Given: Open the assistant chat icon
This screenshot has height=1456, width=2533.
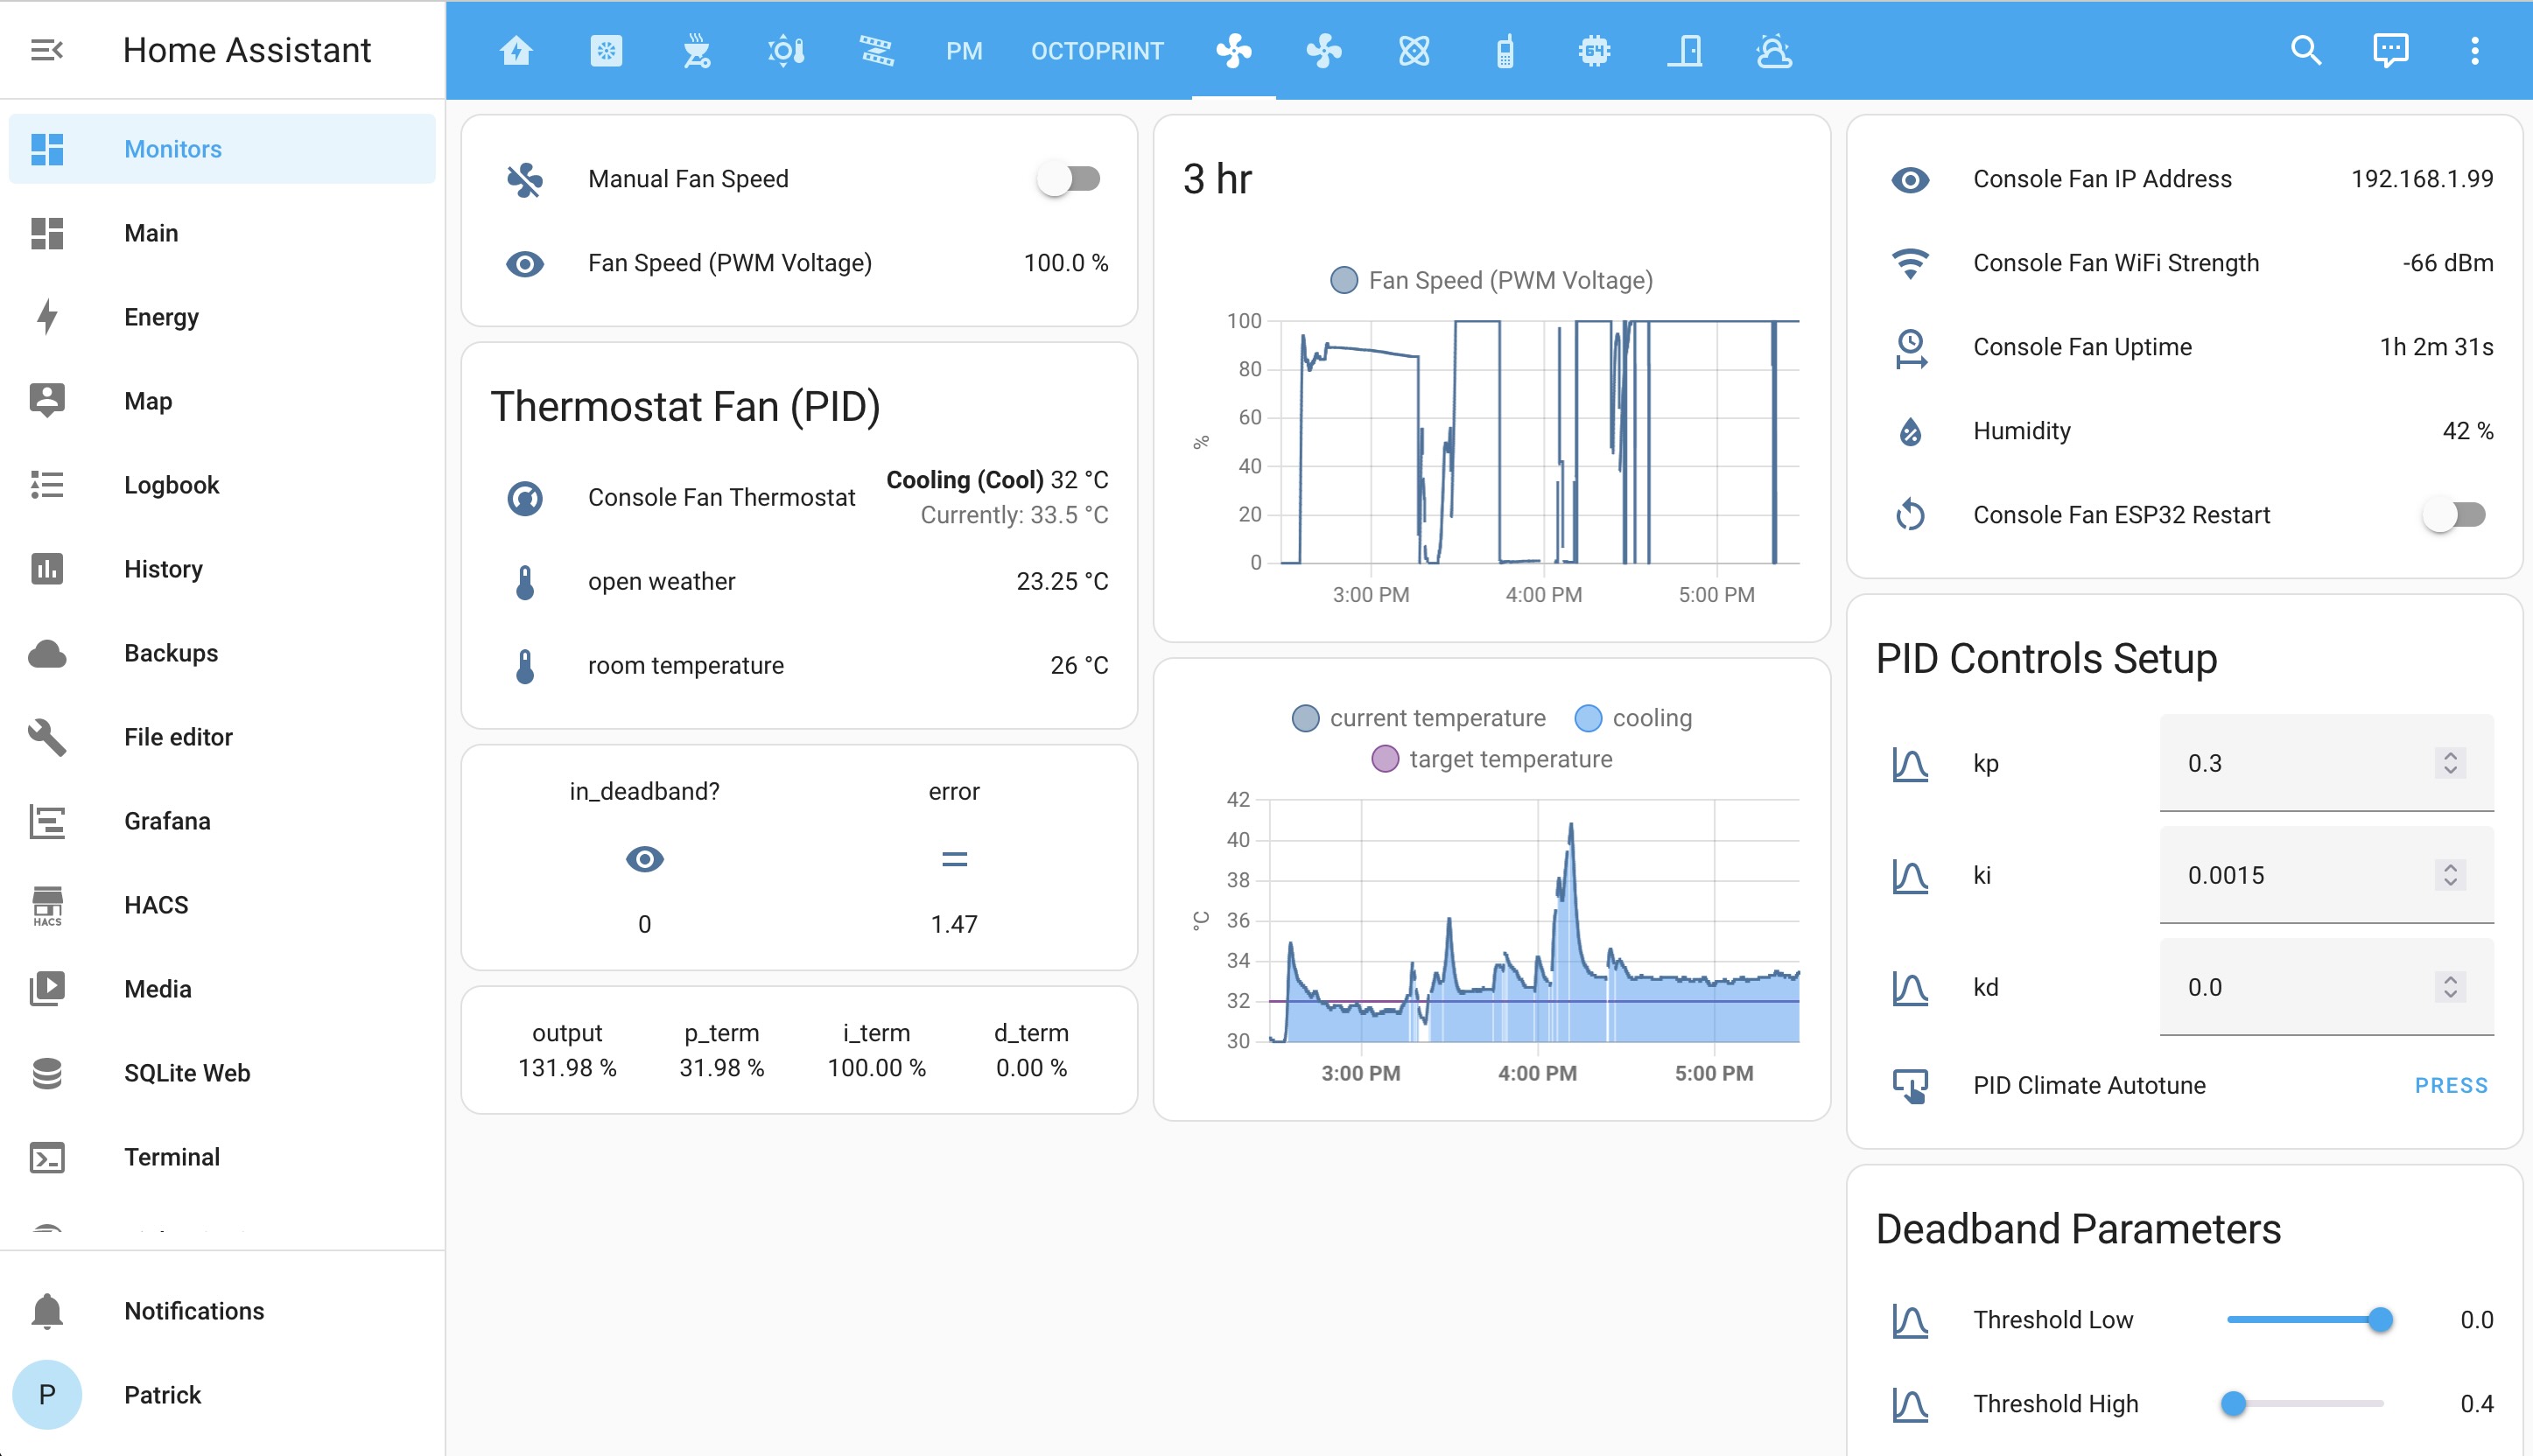Looking at the screenshot, I should point(2390,50).
